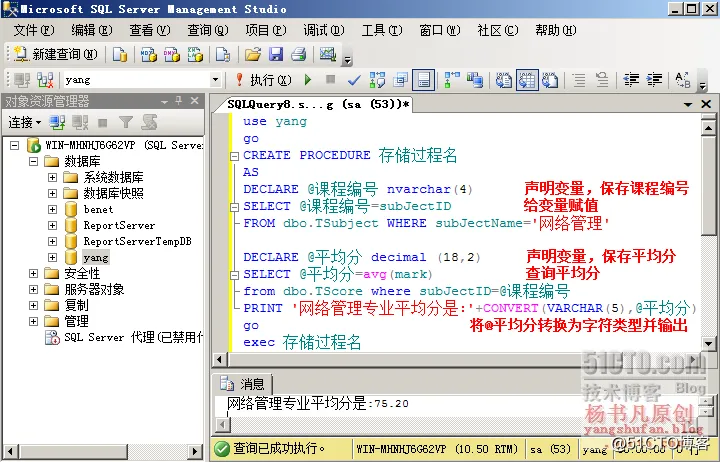Select the yang database in the tree
This screenshot has width=720, height=462.
(96, 258)
